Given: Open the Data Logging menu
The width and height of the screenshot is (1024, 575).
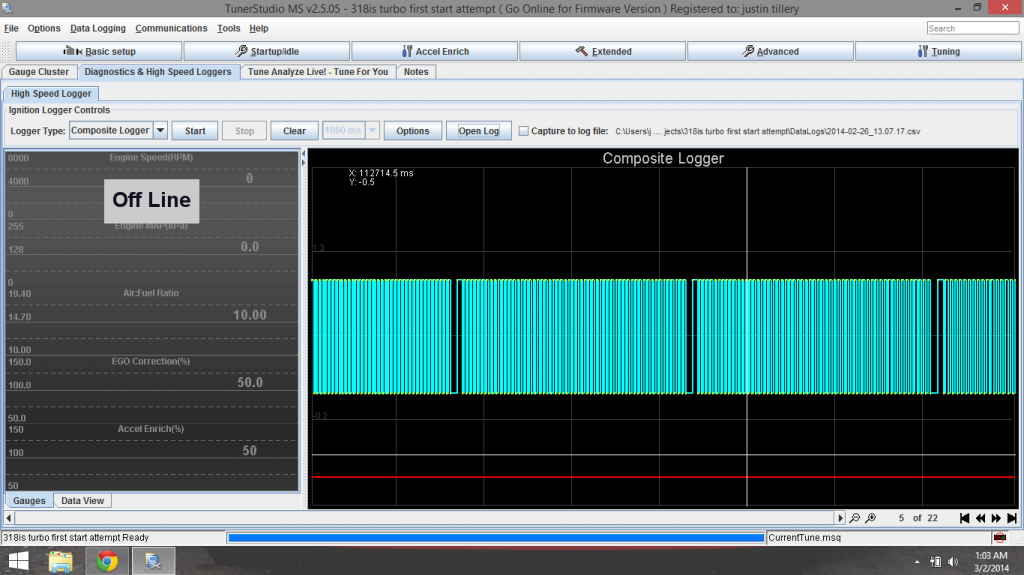Looking at the screenshot, I should tap(98, 28).
